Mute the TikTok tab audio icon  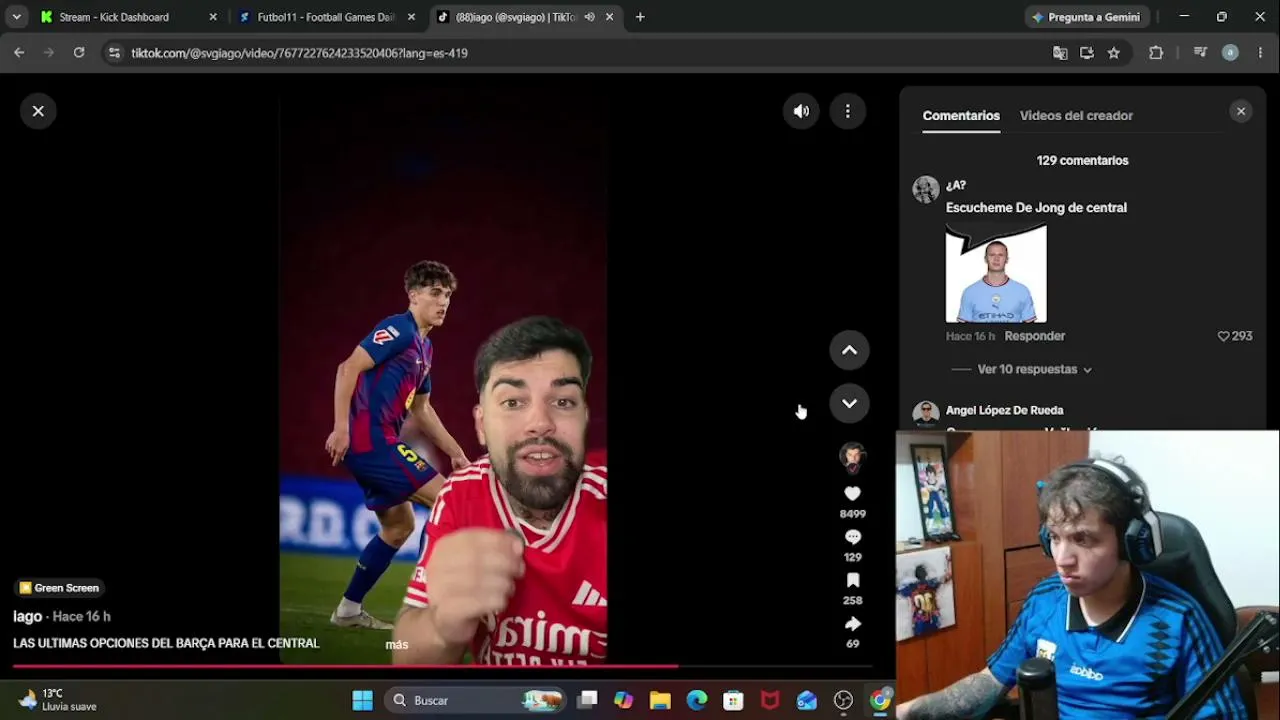[589, 17]
